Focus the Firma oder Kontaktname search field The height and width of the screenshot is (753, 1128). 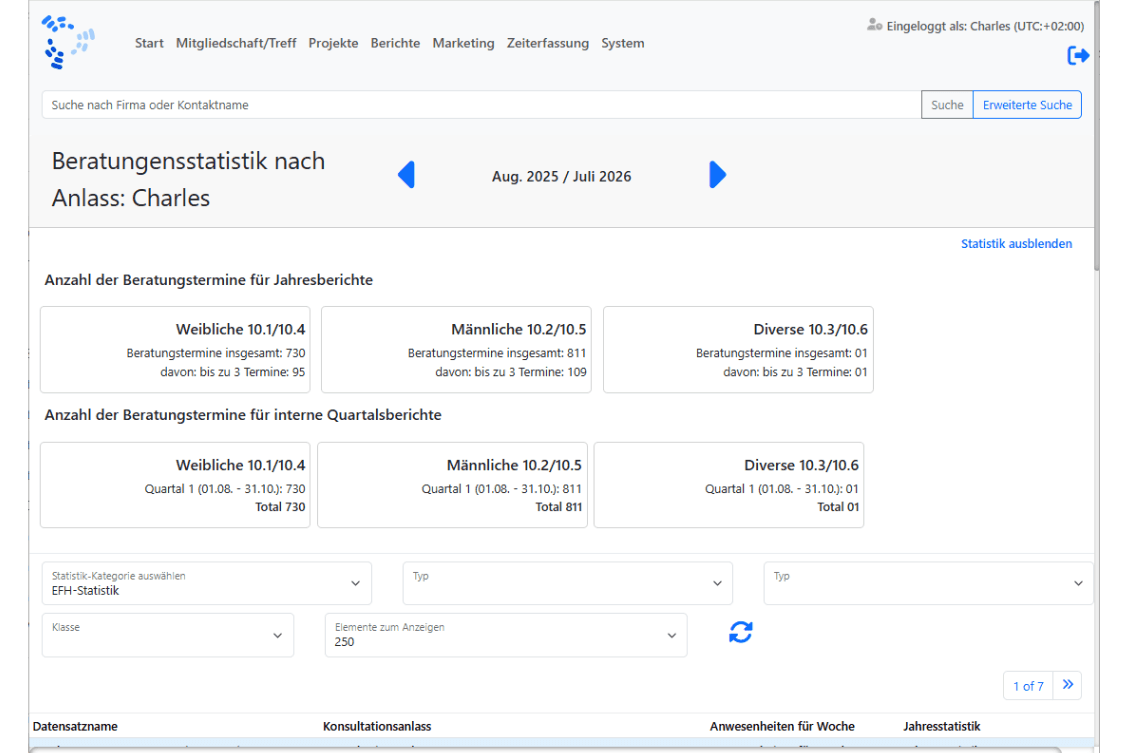481,105
